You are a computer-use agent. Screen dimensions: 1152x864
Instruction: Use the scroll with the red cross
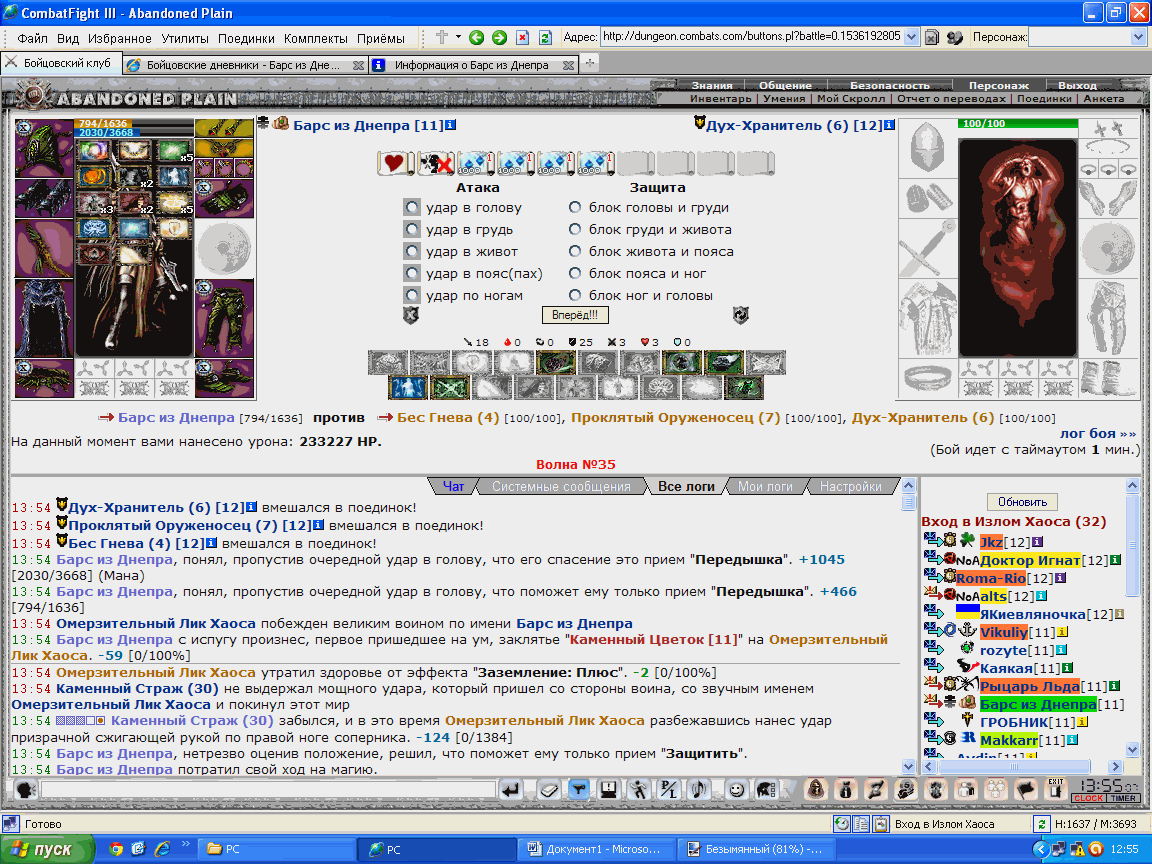(x=436, y=163)
